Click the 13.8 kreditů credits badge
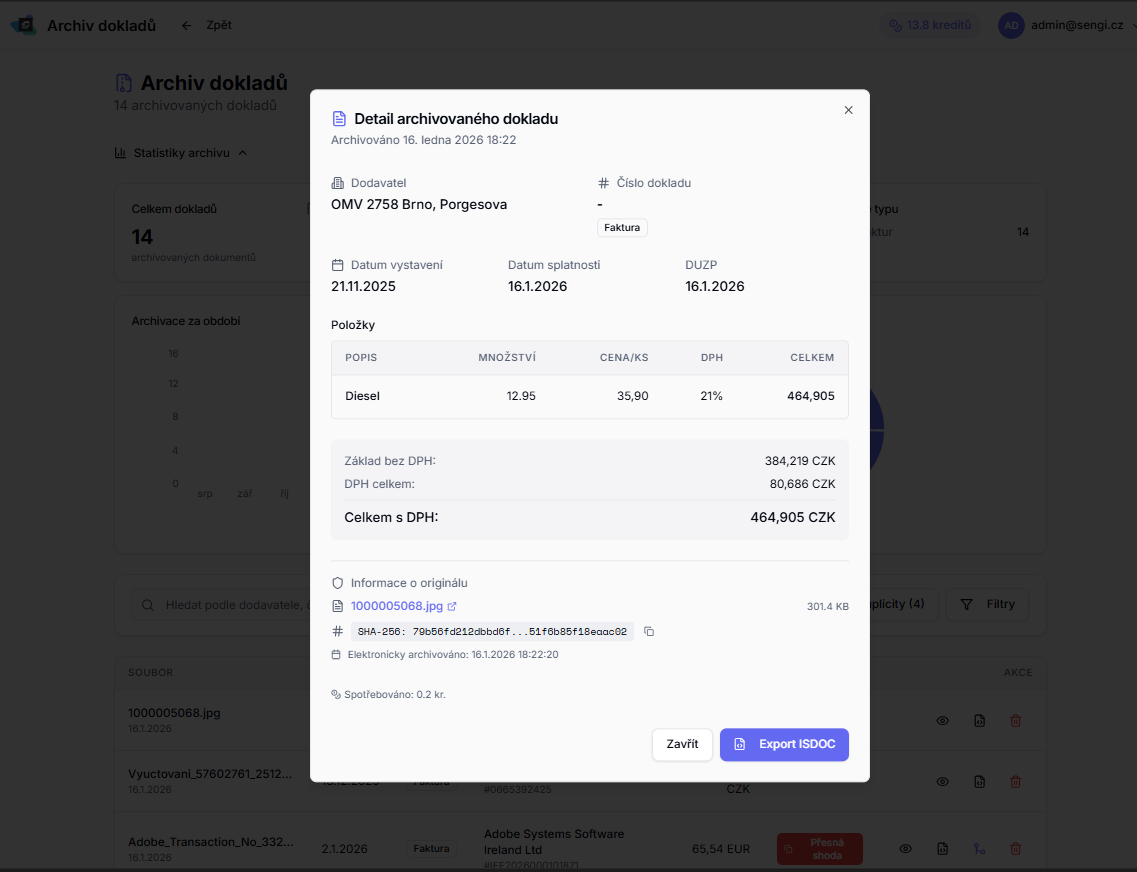Viewport: 1137px width, 872px height. pyautogui.click(x=930, y=26)
